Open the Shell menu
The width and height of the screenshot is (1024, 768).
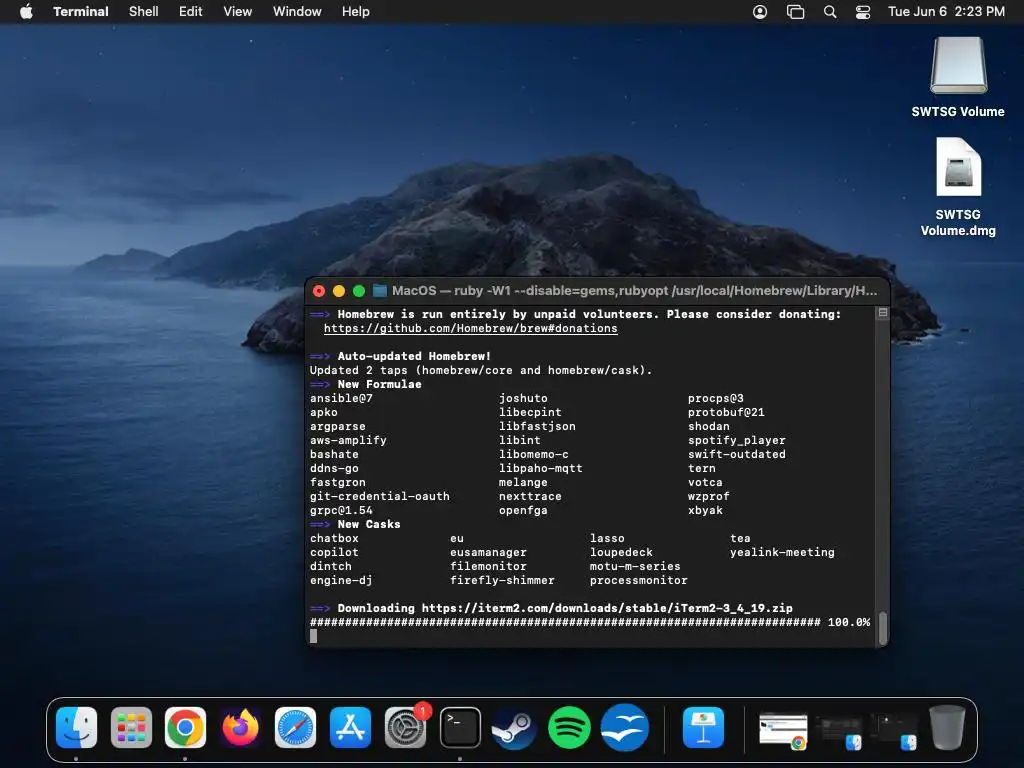tap(144, 12)
